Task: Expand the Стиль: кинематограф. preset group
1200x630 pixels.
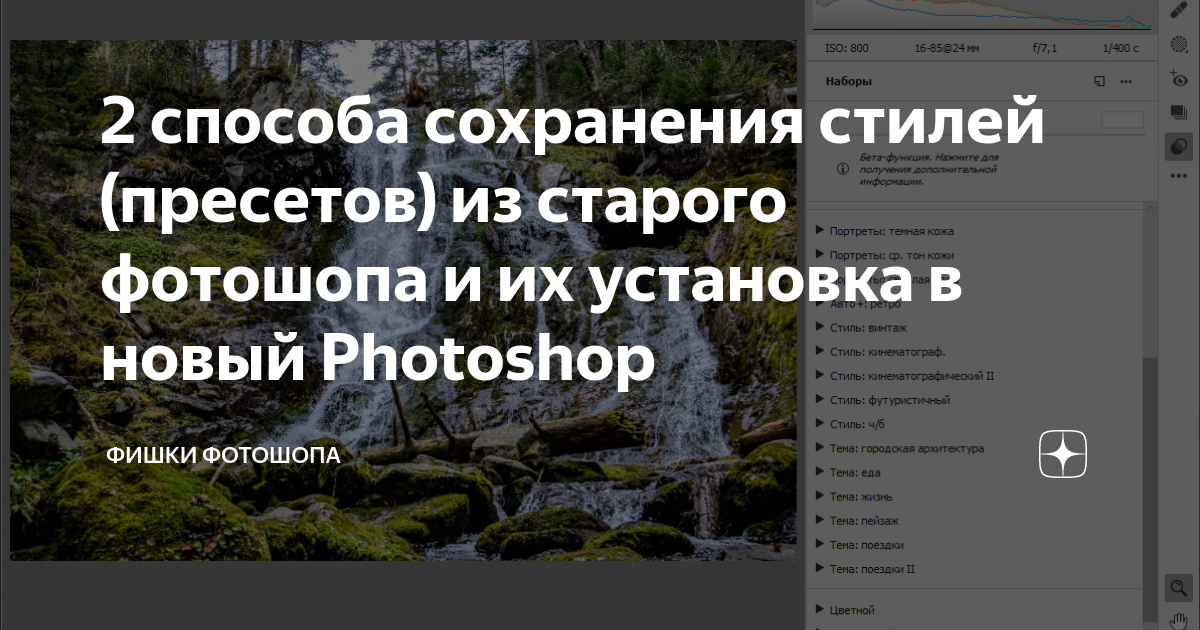Action: pyautogui.click(x=821, y=351)
